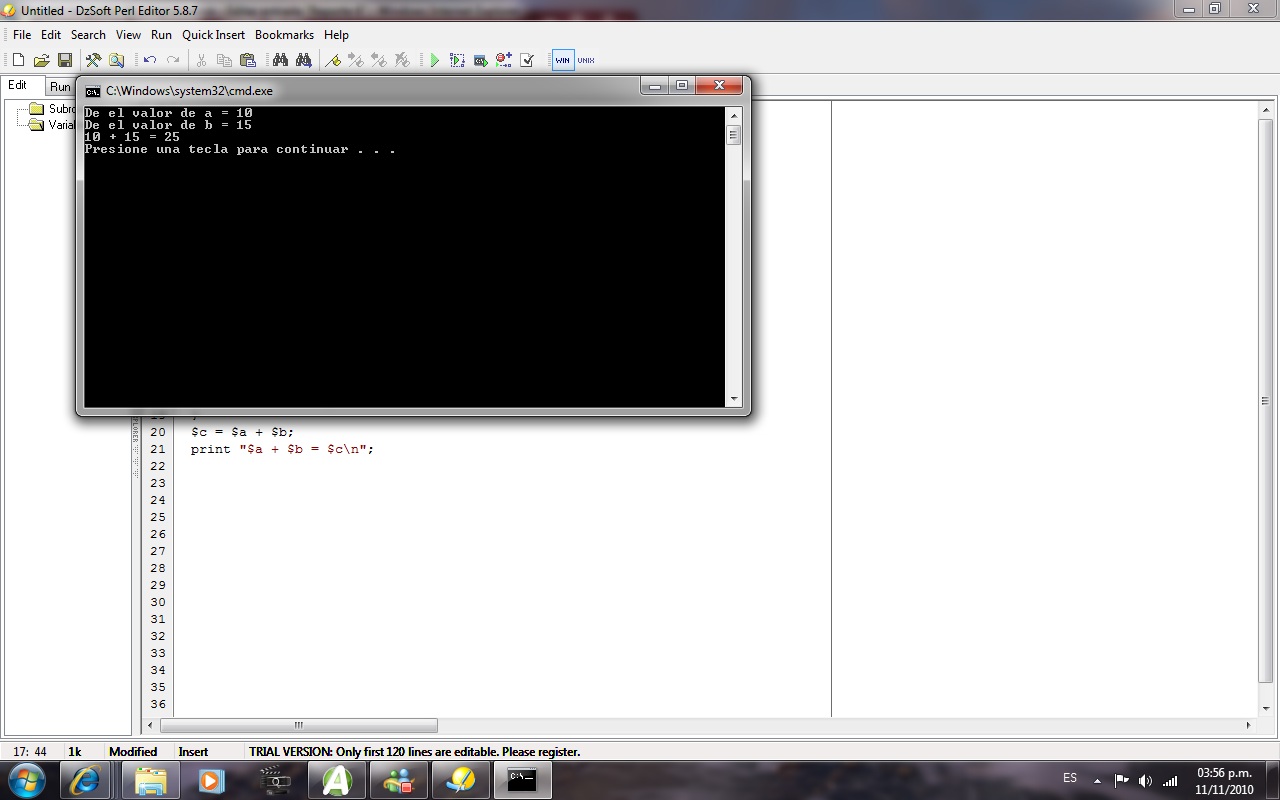The image size is (1280, 800).
Task: Run script with green play icon
Action: click(x=434, y=60)
